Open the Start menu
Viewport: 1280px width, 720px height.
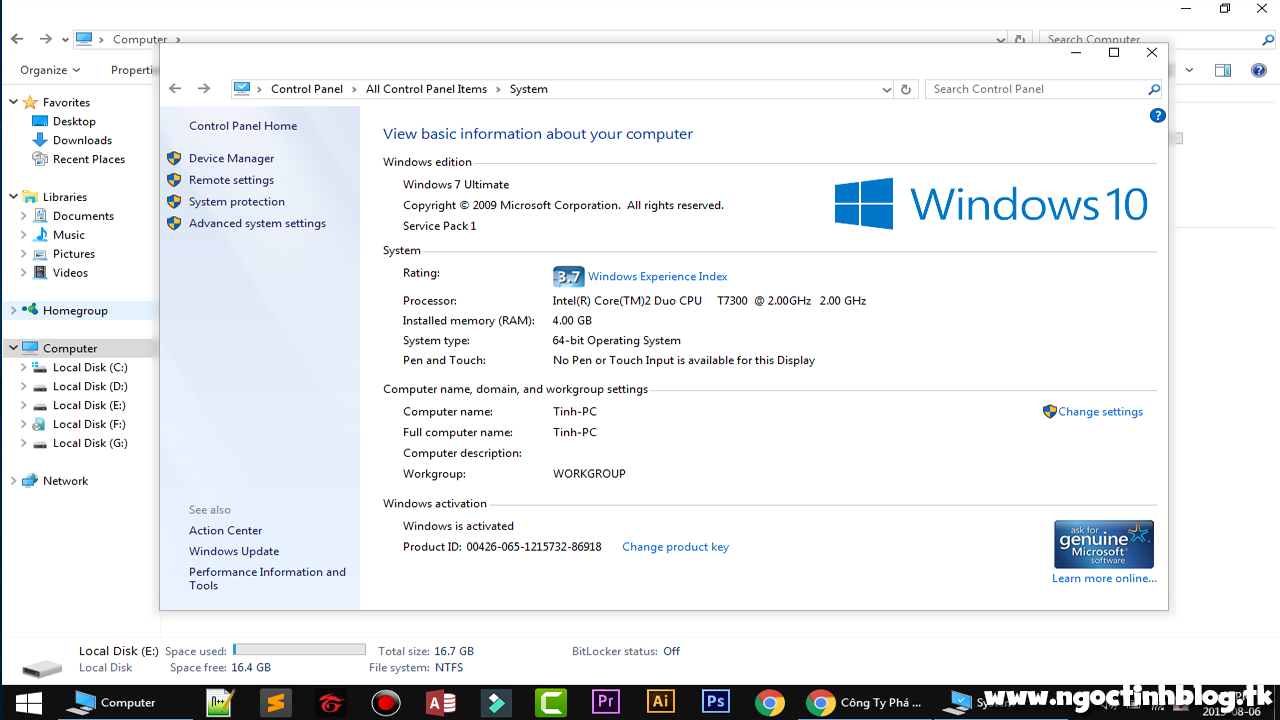[27, 703]
